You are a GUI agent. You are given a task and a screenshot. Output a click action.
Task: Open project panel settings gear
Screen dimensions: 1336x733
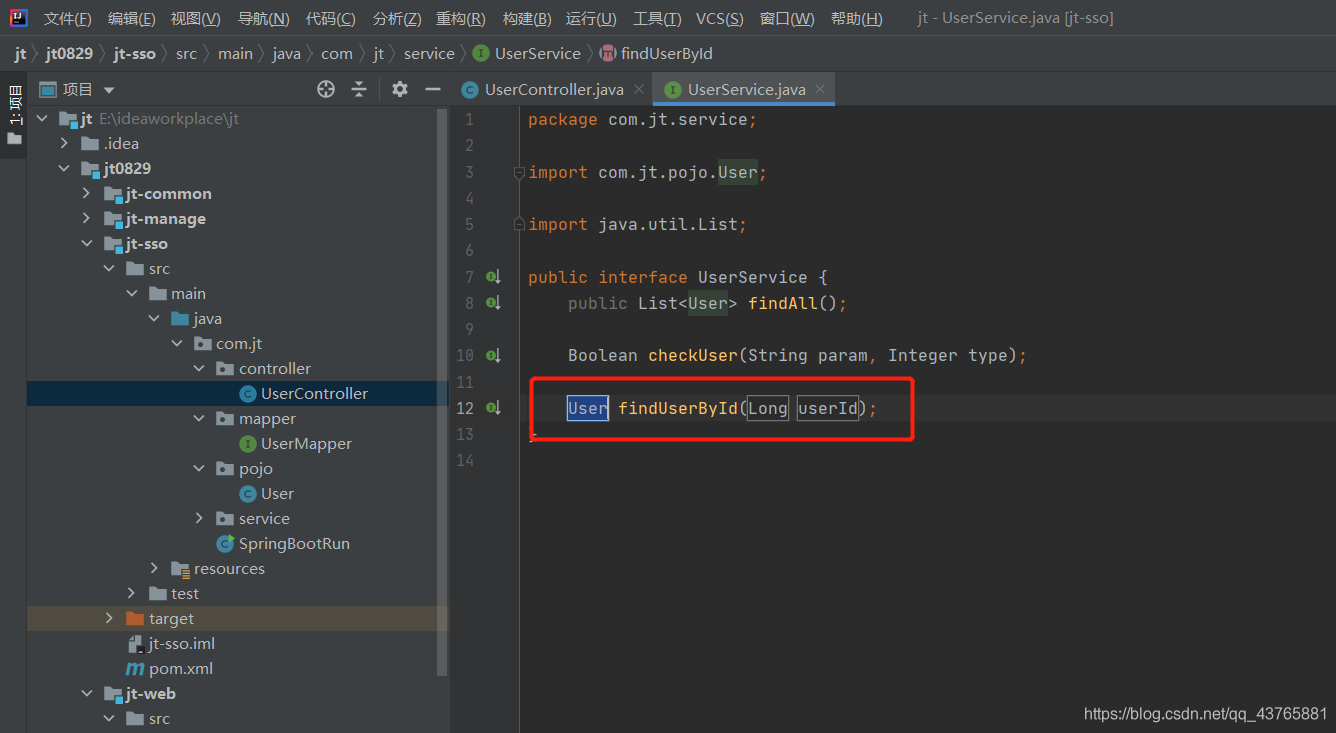tap(400, 89)
